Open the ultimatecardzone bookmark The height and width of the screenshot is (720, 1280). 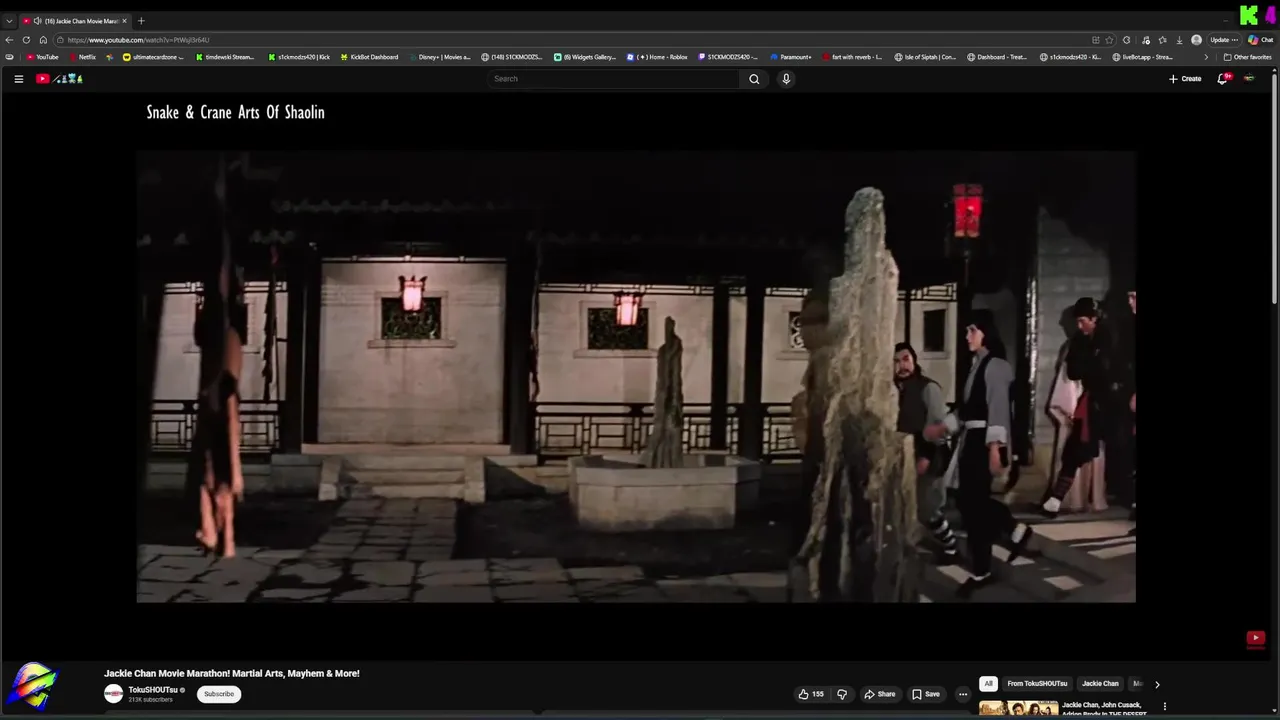point(153,57)
